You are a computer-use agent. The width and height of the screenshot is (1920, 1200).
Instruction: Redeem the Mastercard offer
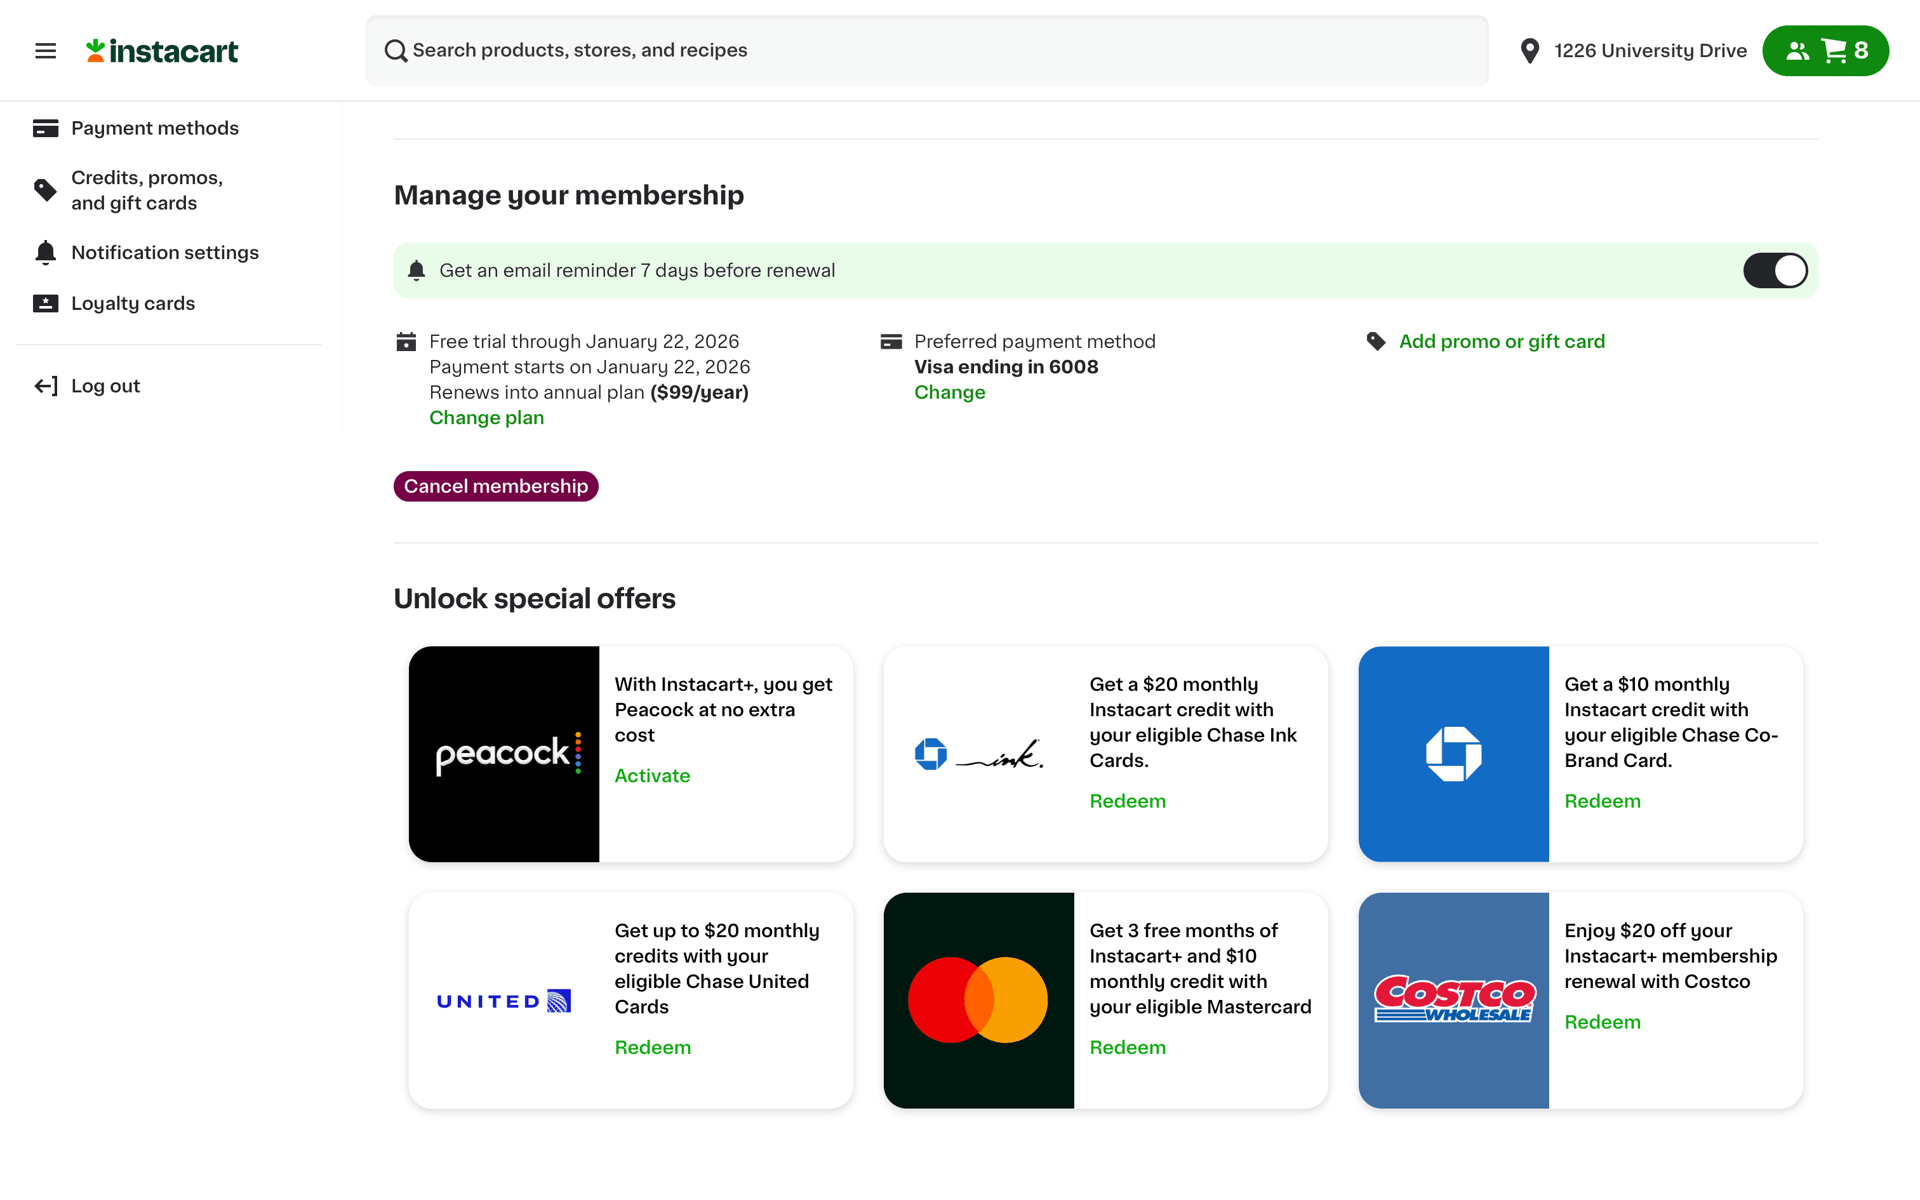pos(1127,1048)
